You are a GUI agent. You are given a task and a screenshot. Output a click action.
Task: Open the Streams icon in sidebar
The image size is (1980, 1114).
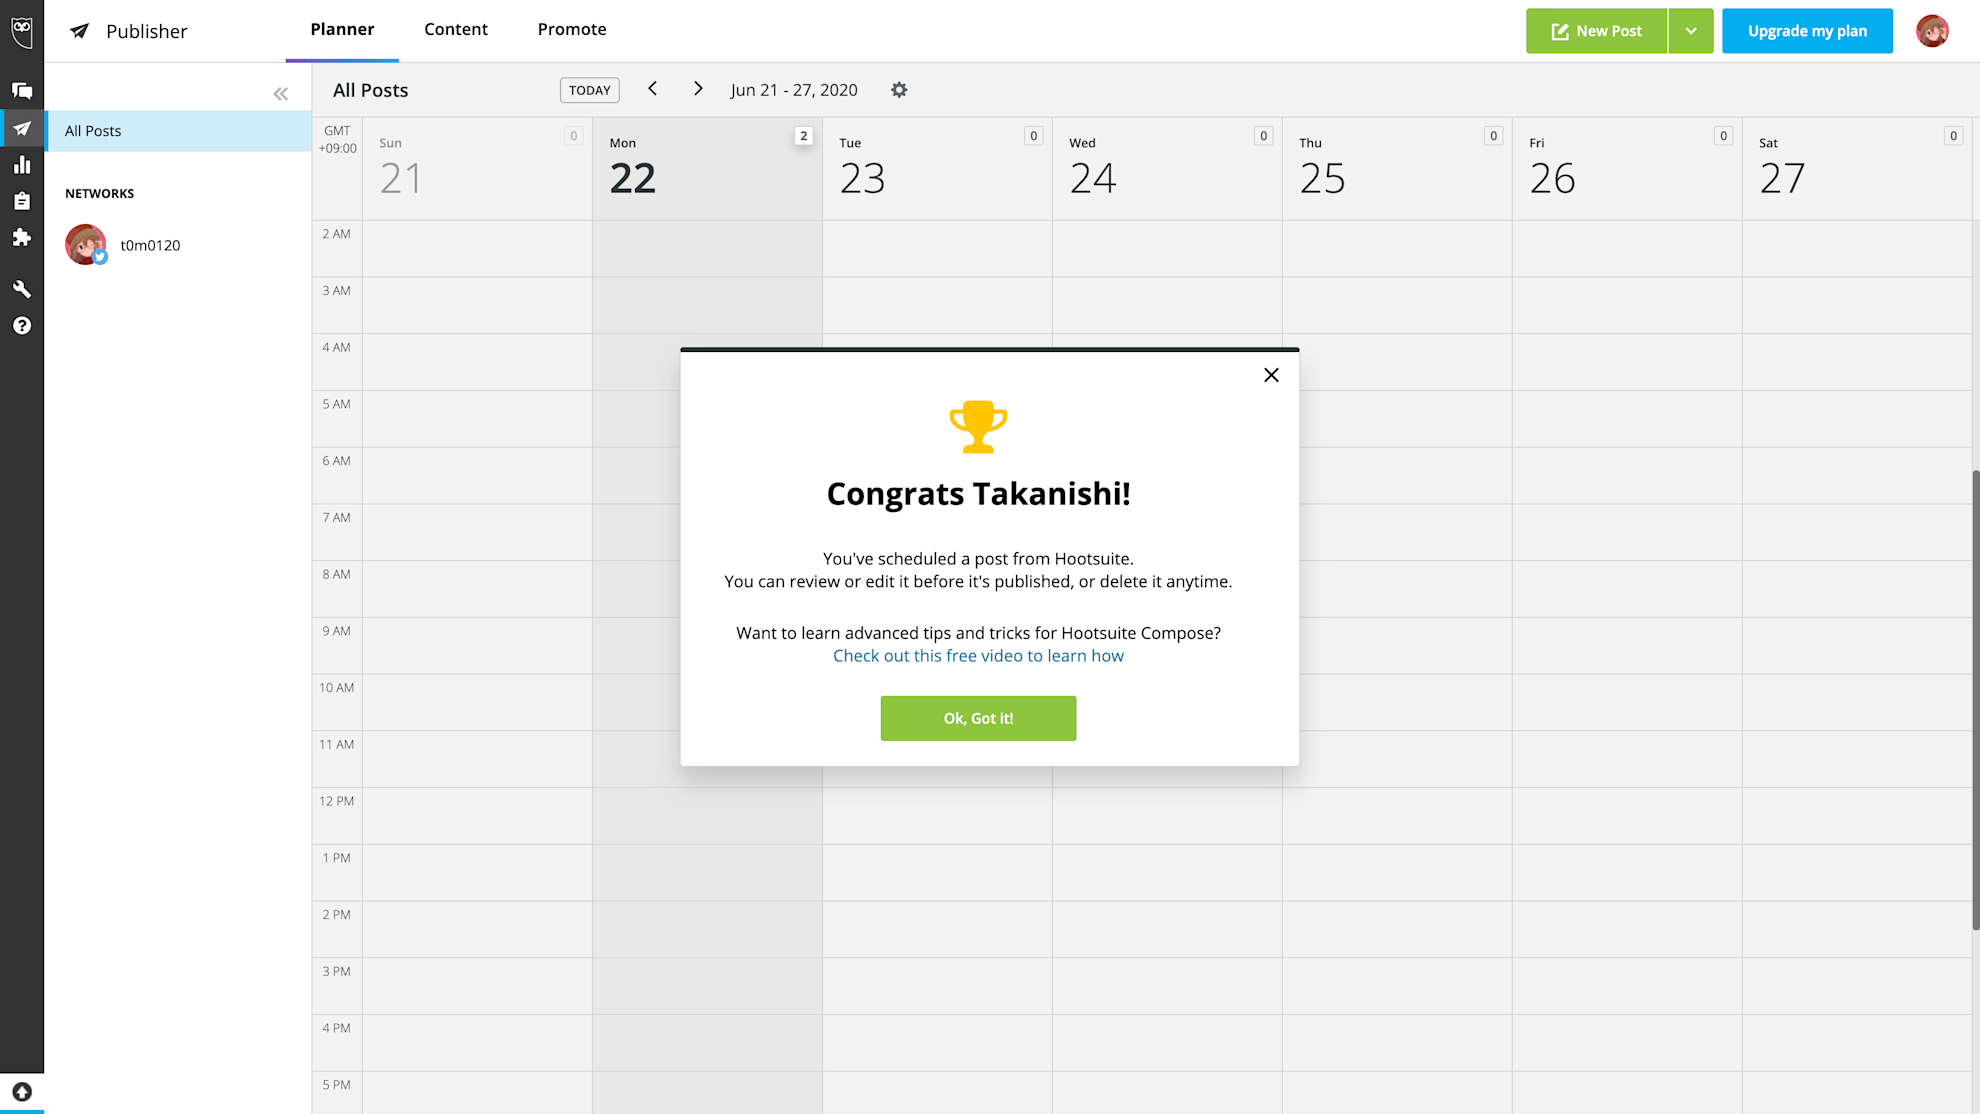[22, 91]
